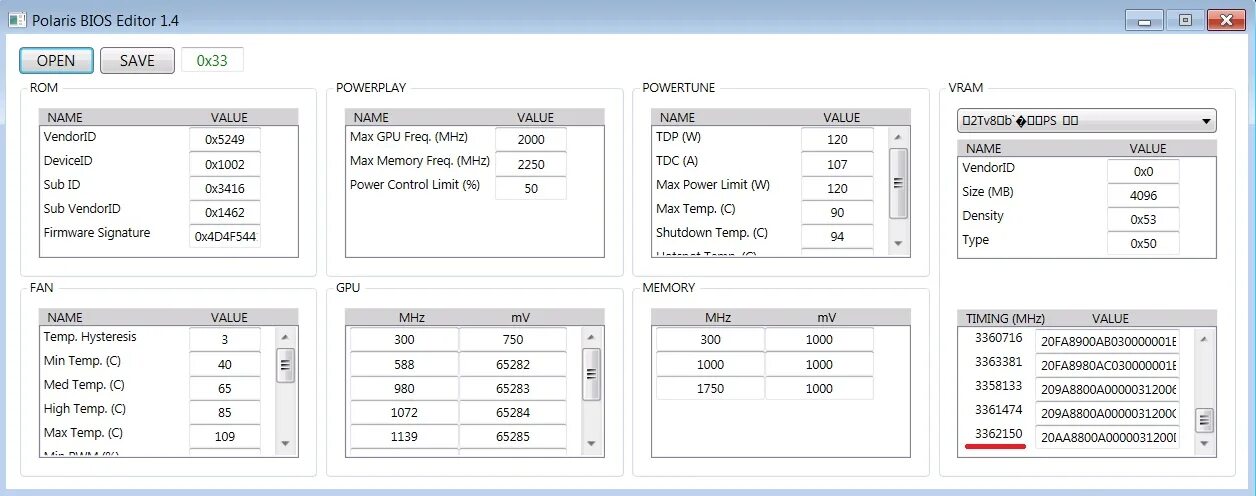
Task: Click the Fan list scrollbar thumb
Action: tap(286, 366)
